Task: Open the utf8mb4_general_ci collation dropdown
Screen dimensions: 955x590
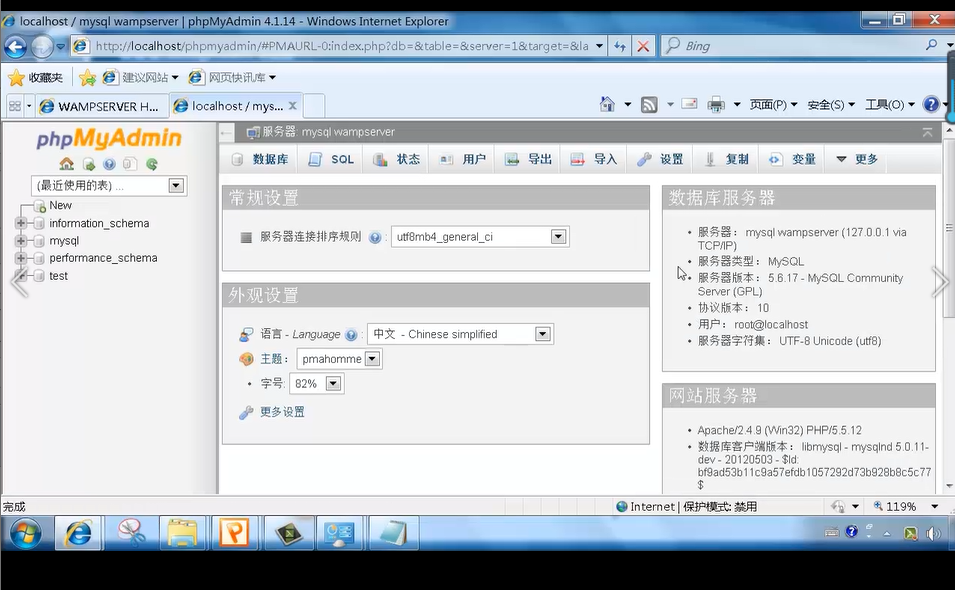Action: click(x=480, y=237)
